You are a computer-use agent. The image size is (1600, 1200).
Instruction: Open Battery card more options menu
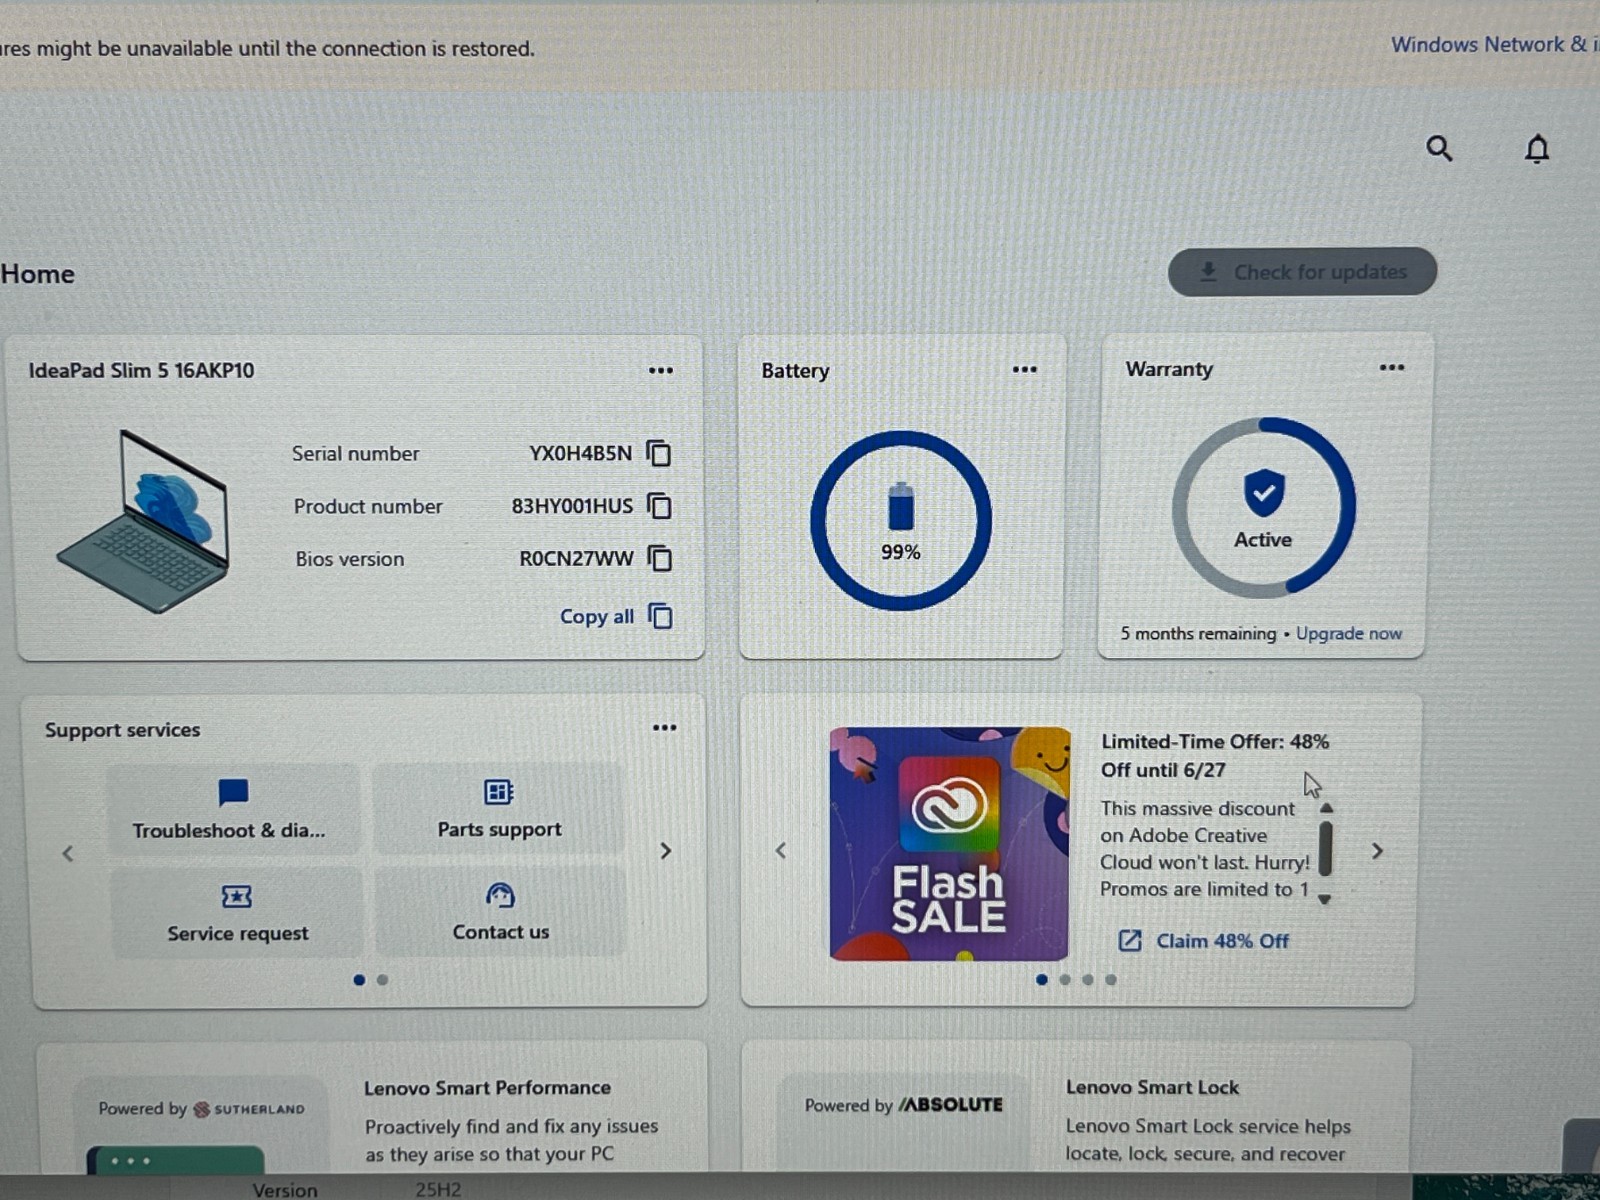pyautogui.click(x=1025, y=369)
